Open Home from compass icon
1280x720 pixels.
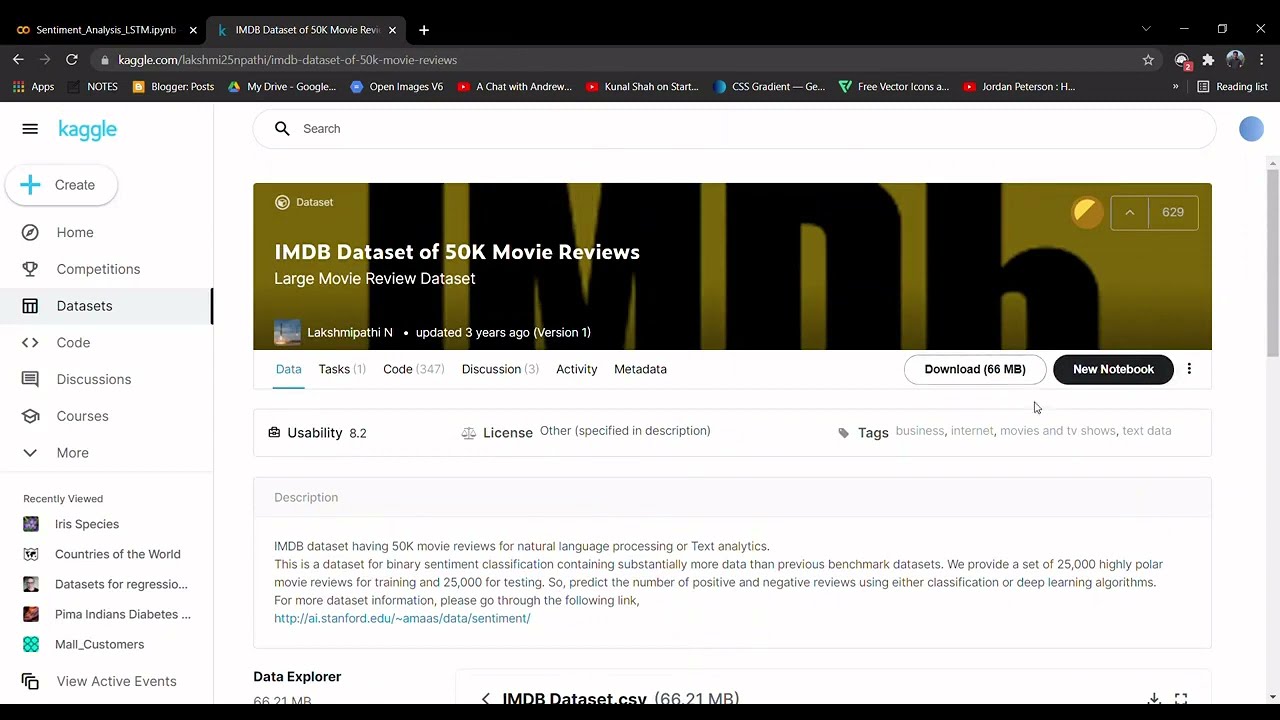tap(30, 232)
